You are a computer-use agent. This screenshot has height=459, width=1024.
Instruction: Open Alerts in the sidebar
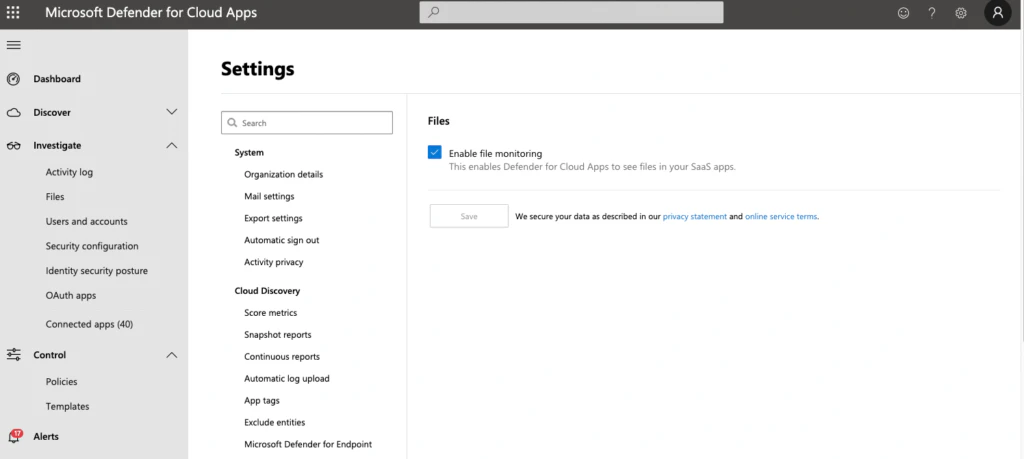[46, 436]
